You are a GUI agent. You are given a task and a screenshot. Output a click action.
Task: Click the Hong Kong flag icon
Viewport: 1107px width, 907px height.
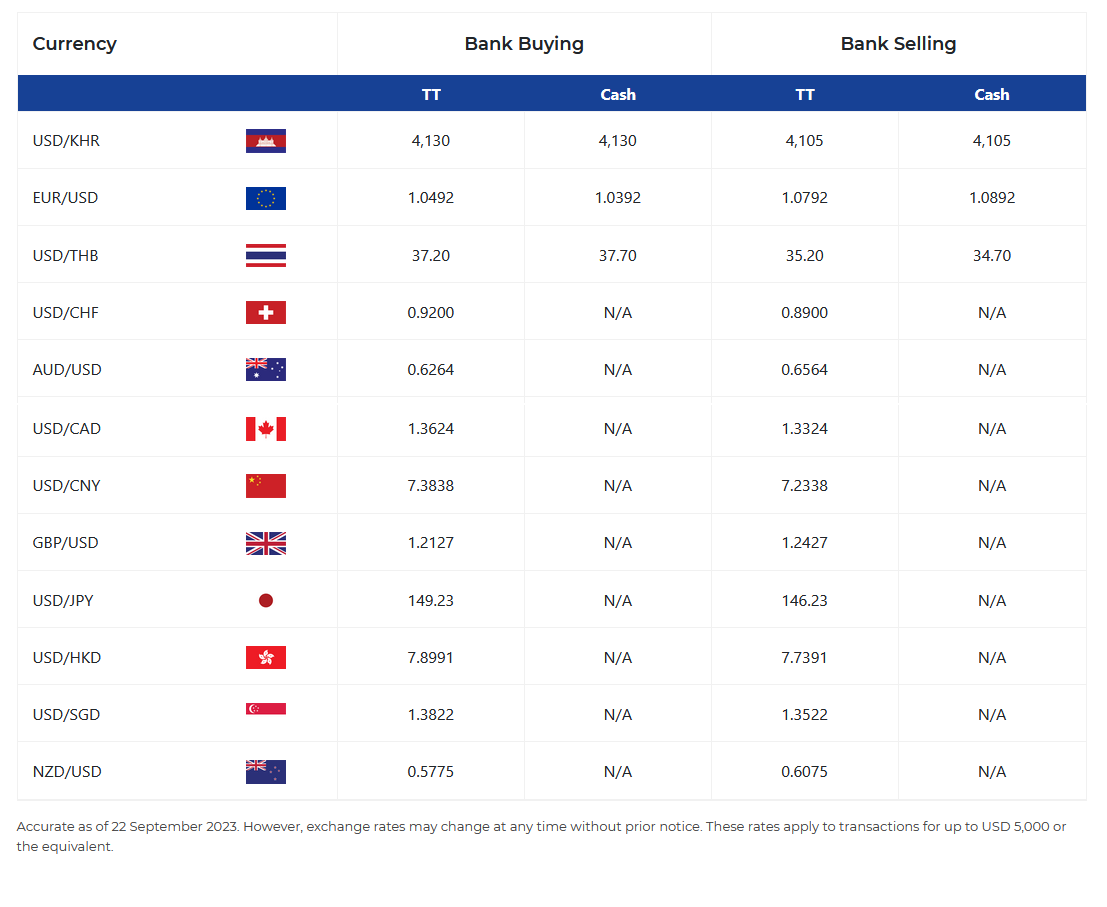266,657
